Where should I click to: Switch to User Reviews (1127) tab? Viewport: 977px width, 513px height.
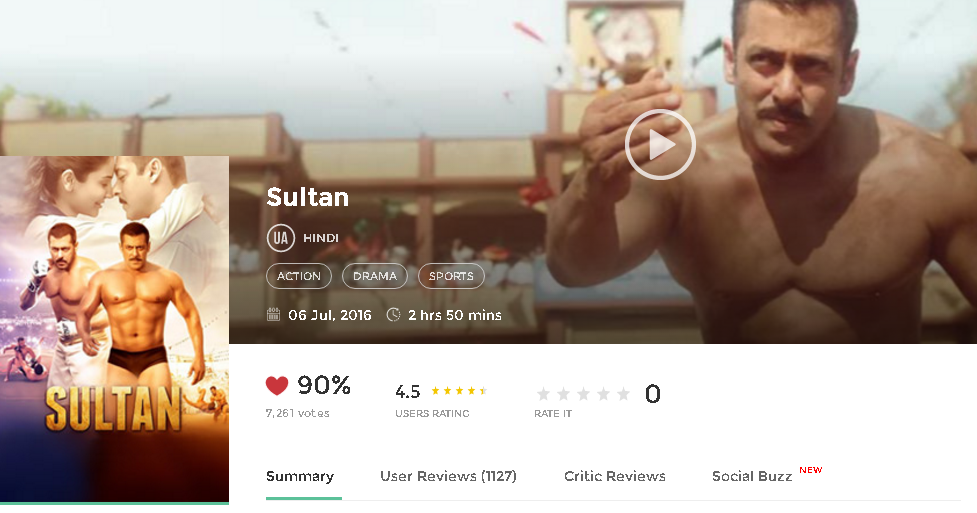(x=448, y=476)
